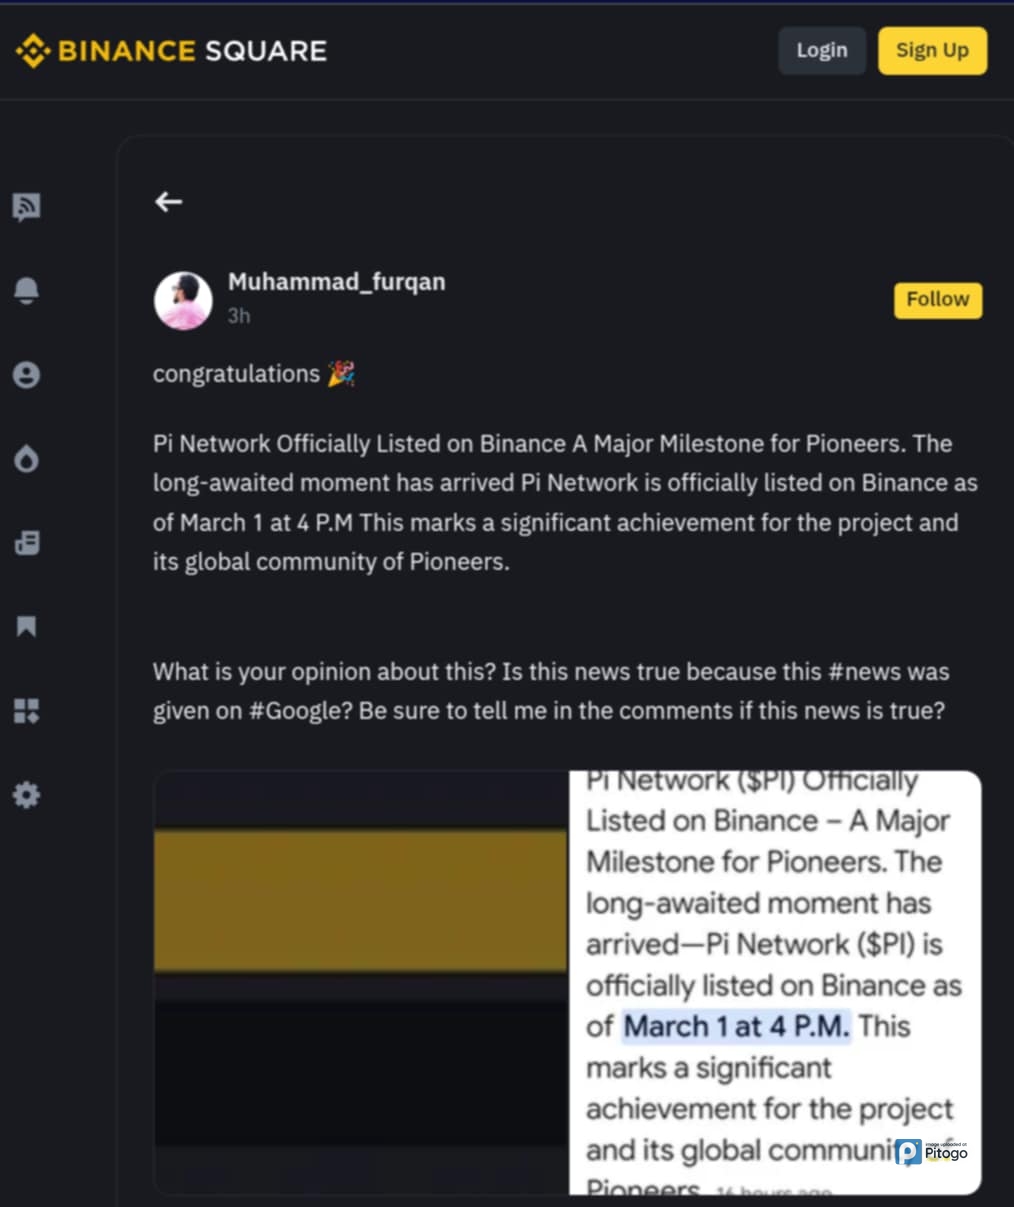Click the 3h post timestamp

click(x=239, y=316)
